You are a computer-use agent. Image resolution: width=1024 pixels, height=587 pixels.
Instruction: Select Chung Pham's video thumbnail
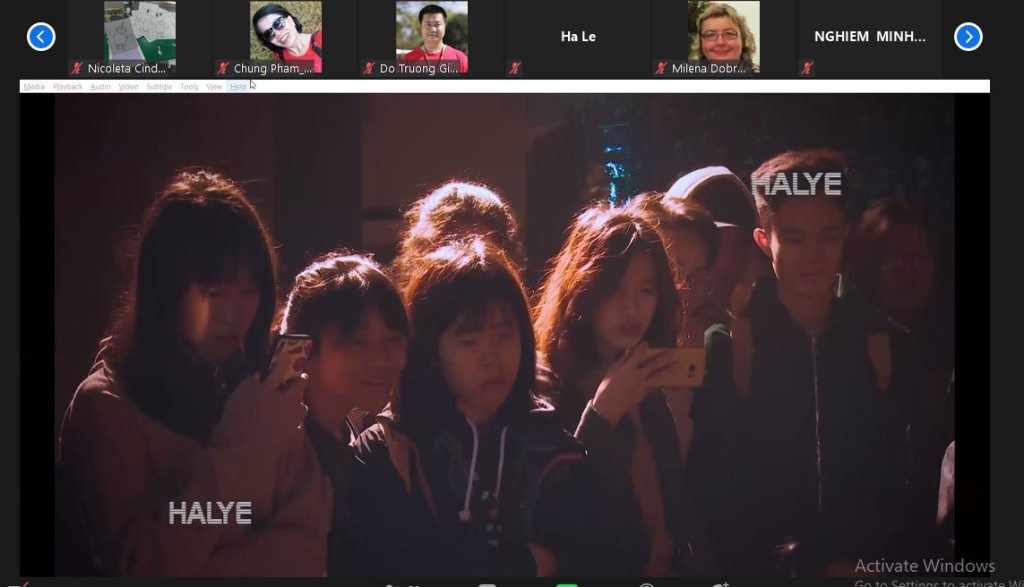pos(286,32)
